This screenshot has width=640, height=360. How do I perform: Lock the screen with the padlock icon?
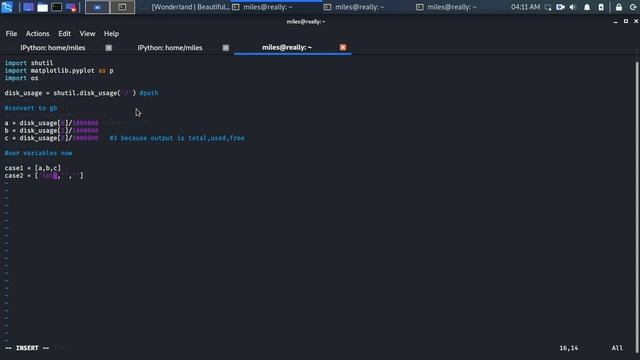[619, 7]
